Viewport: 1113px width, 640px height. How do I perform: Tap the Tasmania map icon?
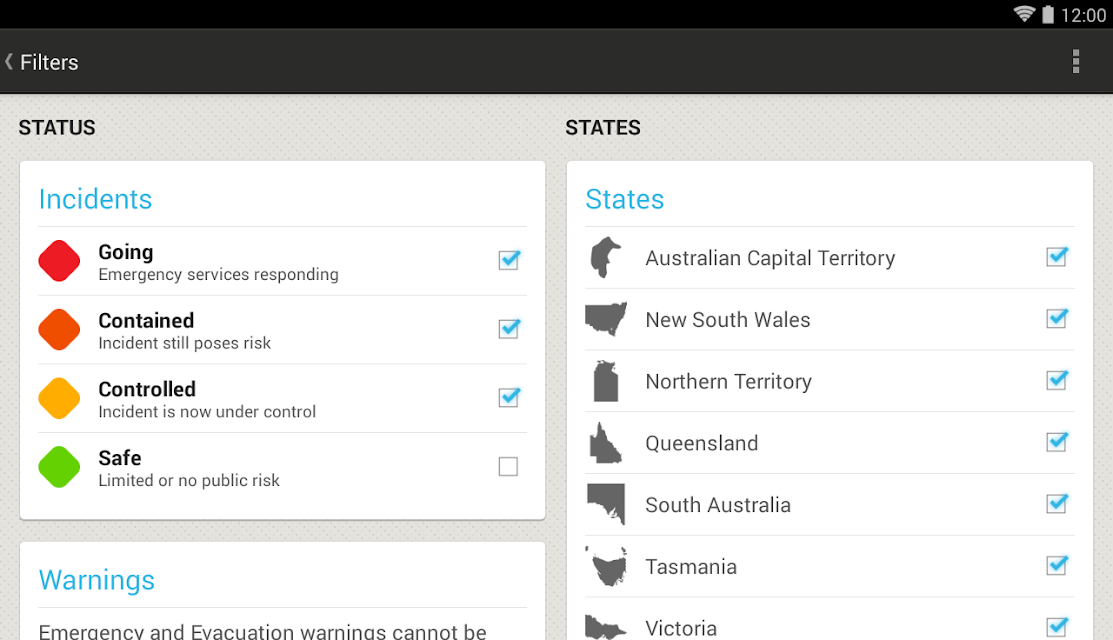(606, 567)
